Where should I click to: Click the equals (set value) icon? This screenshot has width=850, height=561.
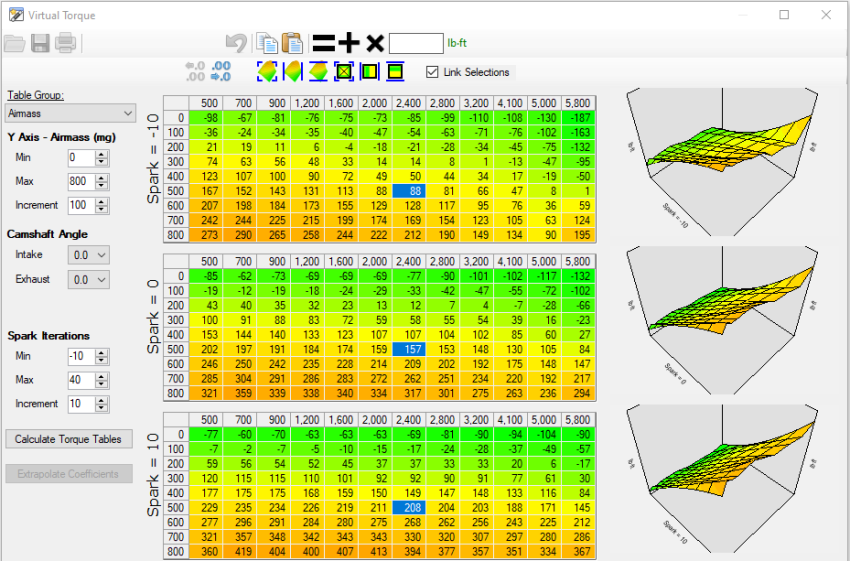tap(323, 43)
